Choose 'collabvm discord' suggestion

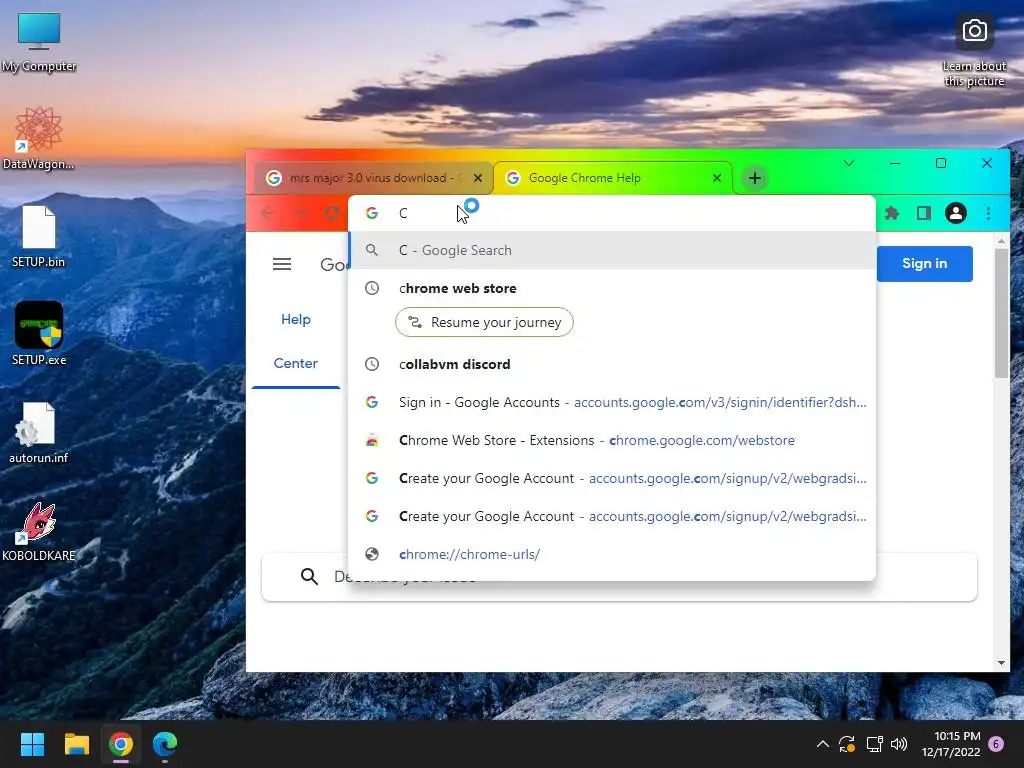[x=613, y=364]
